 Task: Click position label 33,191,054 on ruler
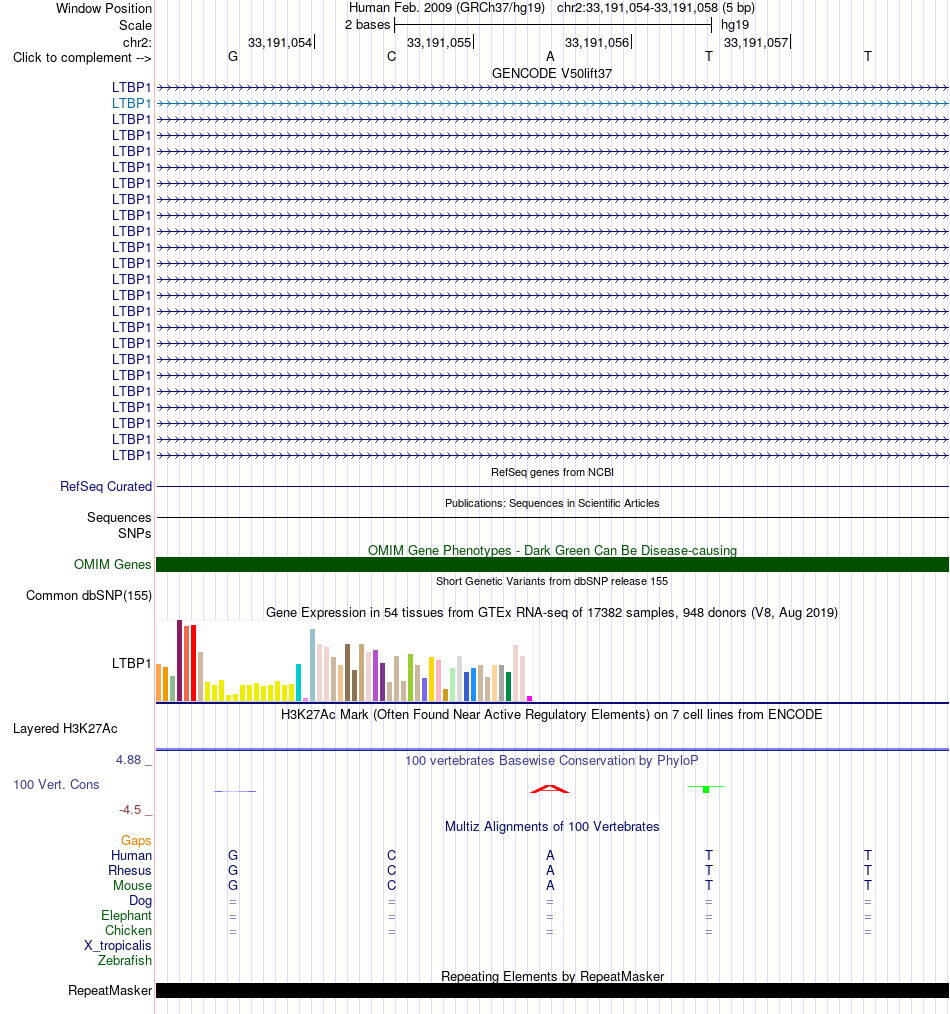point(280,43)
